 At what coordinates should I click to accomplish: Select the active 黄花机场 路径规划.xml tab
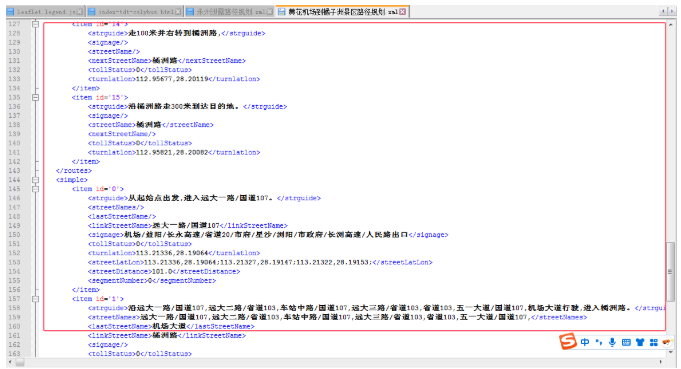click(342, 12)
